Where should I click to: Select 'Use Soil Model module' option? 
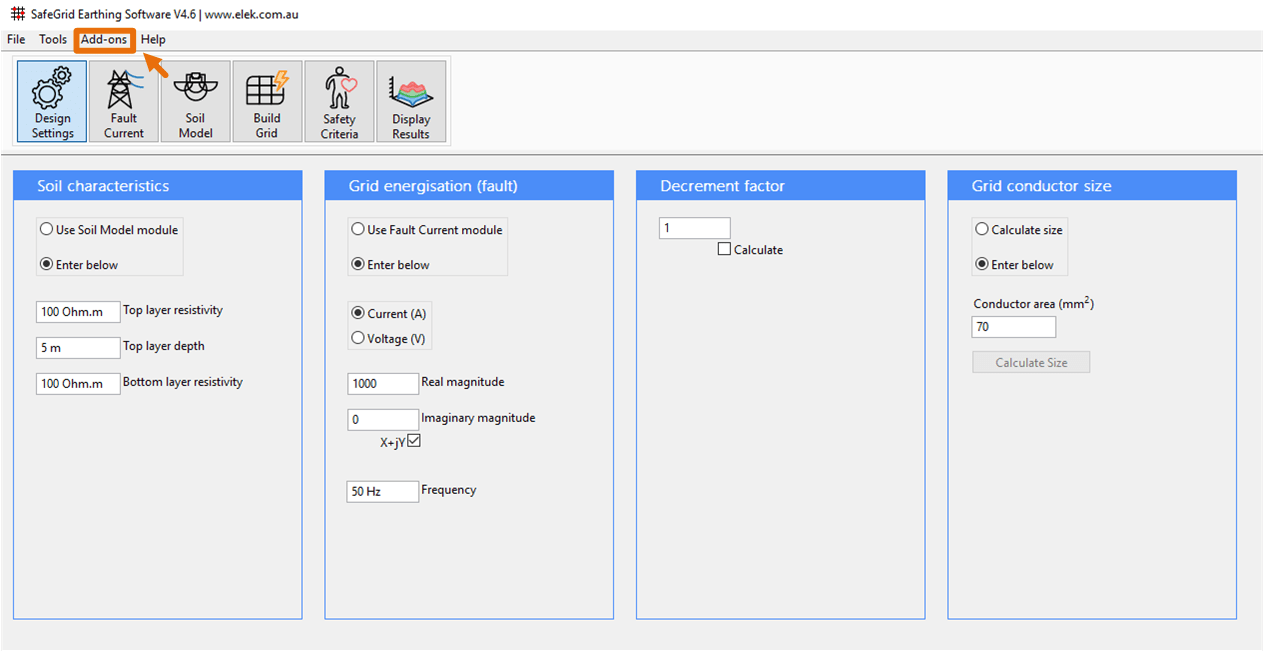pyautogui.click(x=45, y=229)
